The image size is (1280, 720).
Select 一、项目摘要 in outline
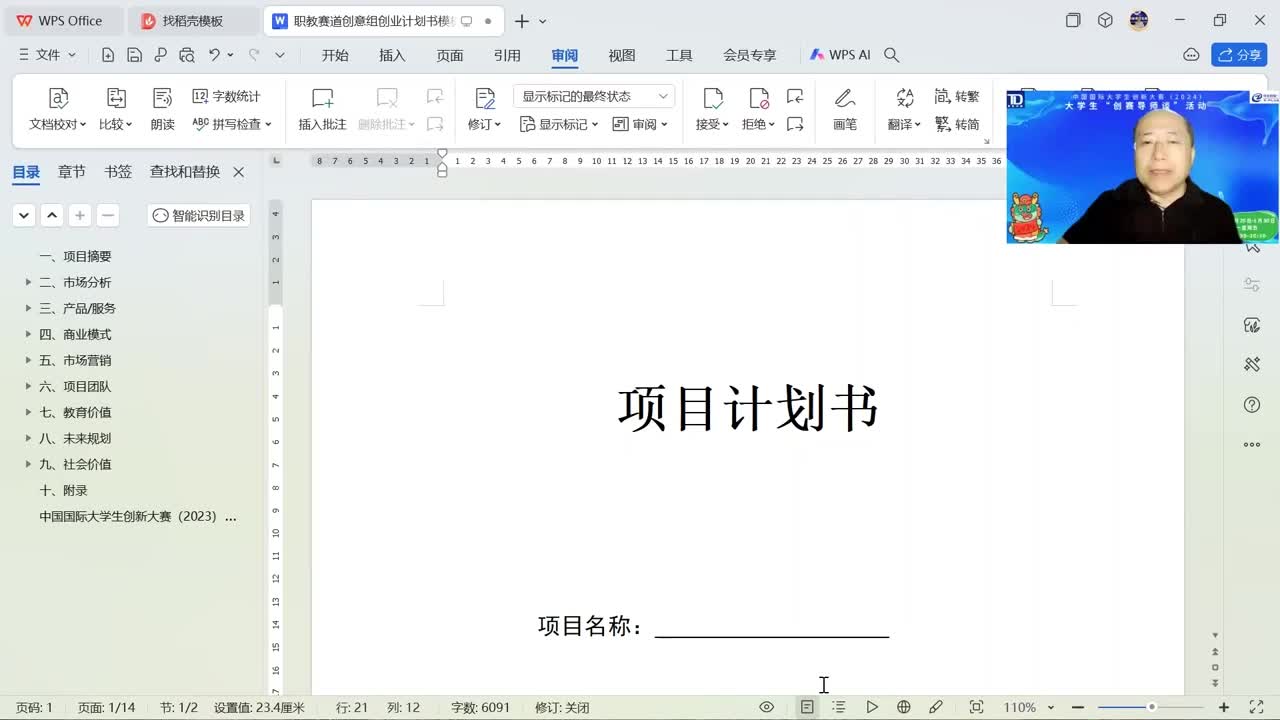pos(75,256)
